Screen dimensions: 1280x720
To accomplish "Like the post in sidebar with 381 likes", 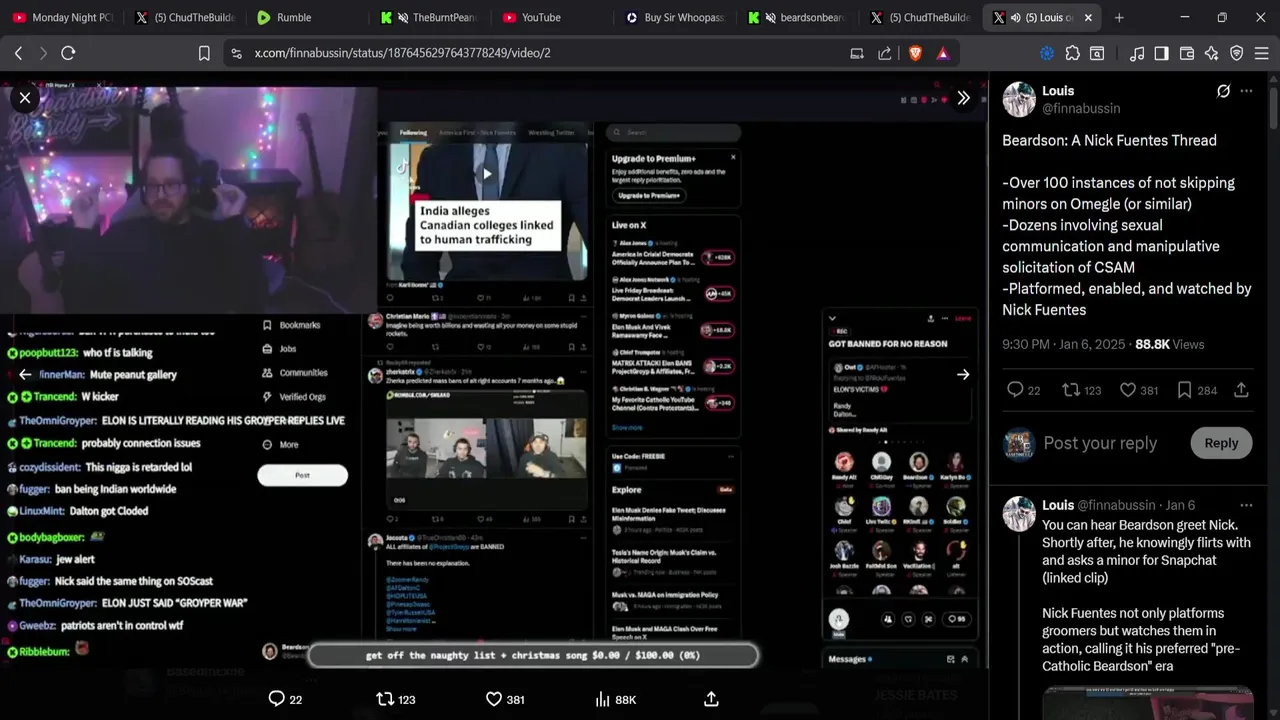I will click(1127, 390).
